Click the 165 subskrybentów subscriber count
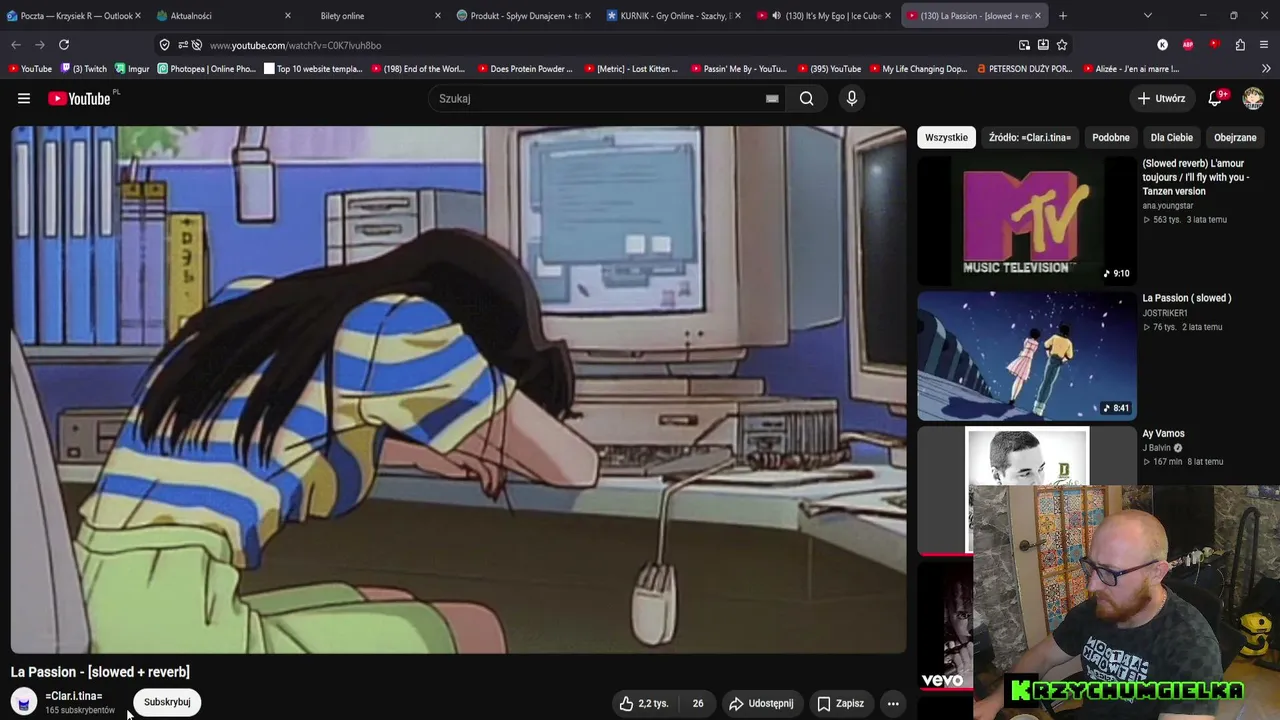Screen dimensions: 1280x720 tap(80, 710)
